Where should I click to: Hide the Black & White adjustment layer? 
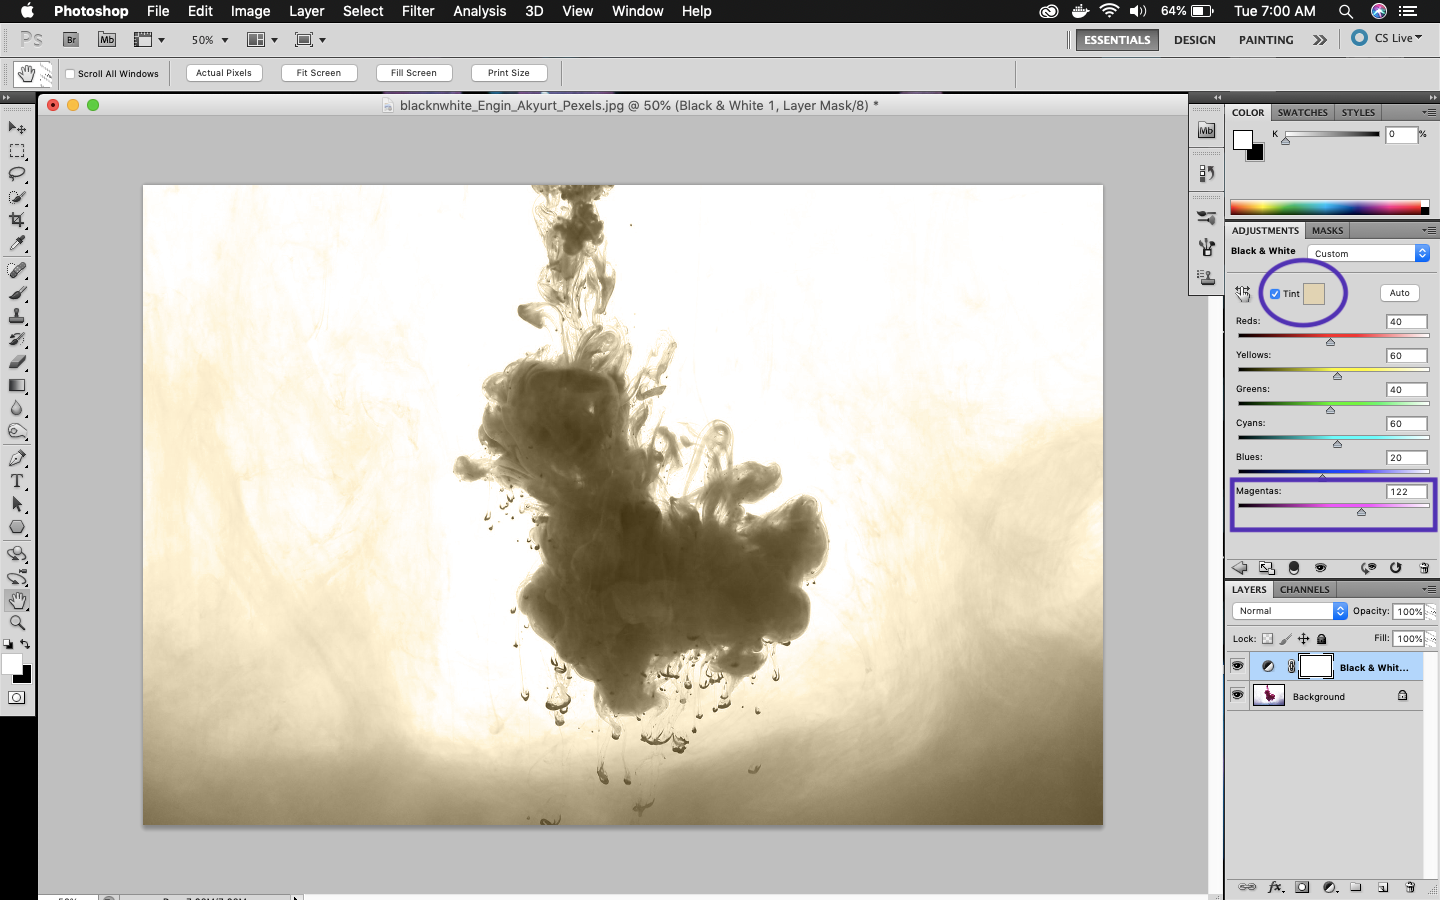1238,666
